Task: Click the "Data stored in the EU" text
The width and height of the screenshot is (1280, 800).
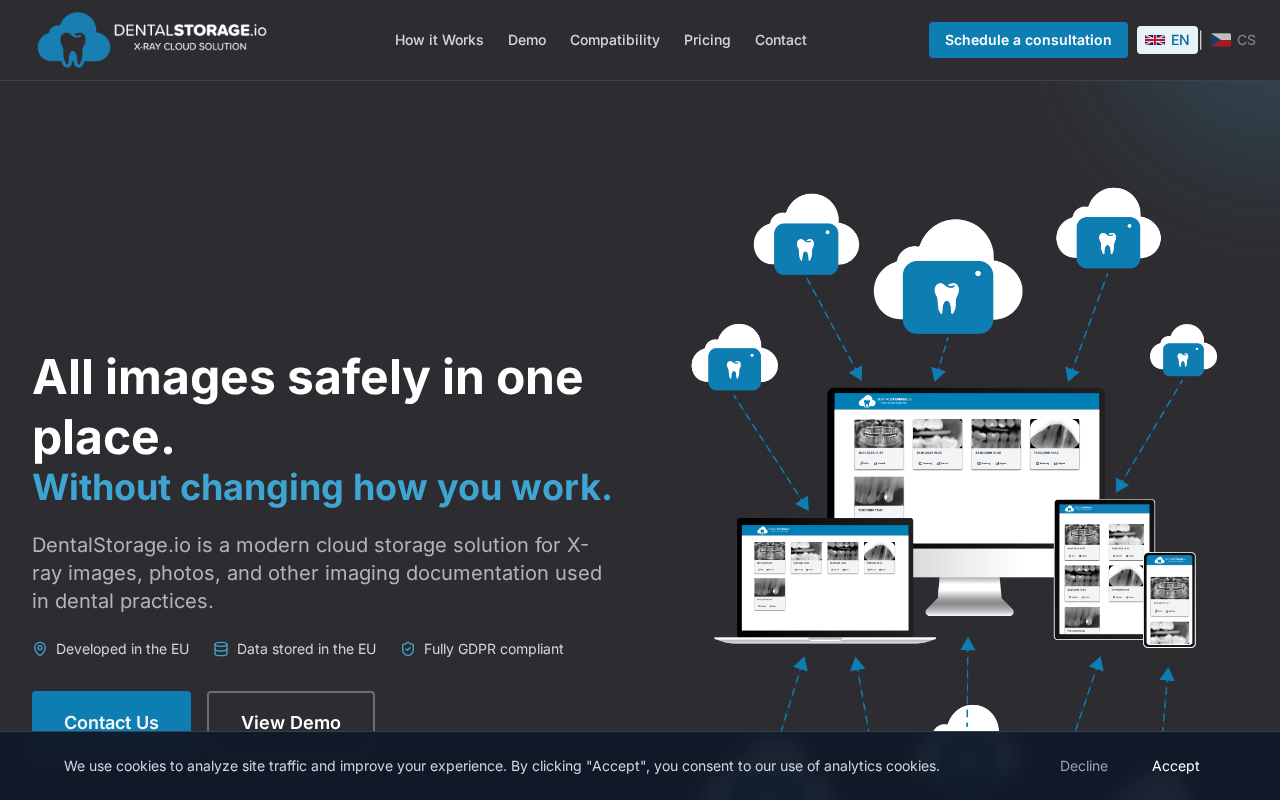Action: pyautogui.click(x=306, y=649)
